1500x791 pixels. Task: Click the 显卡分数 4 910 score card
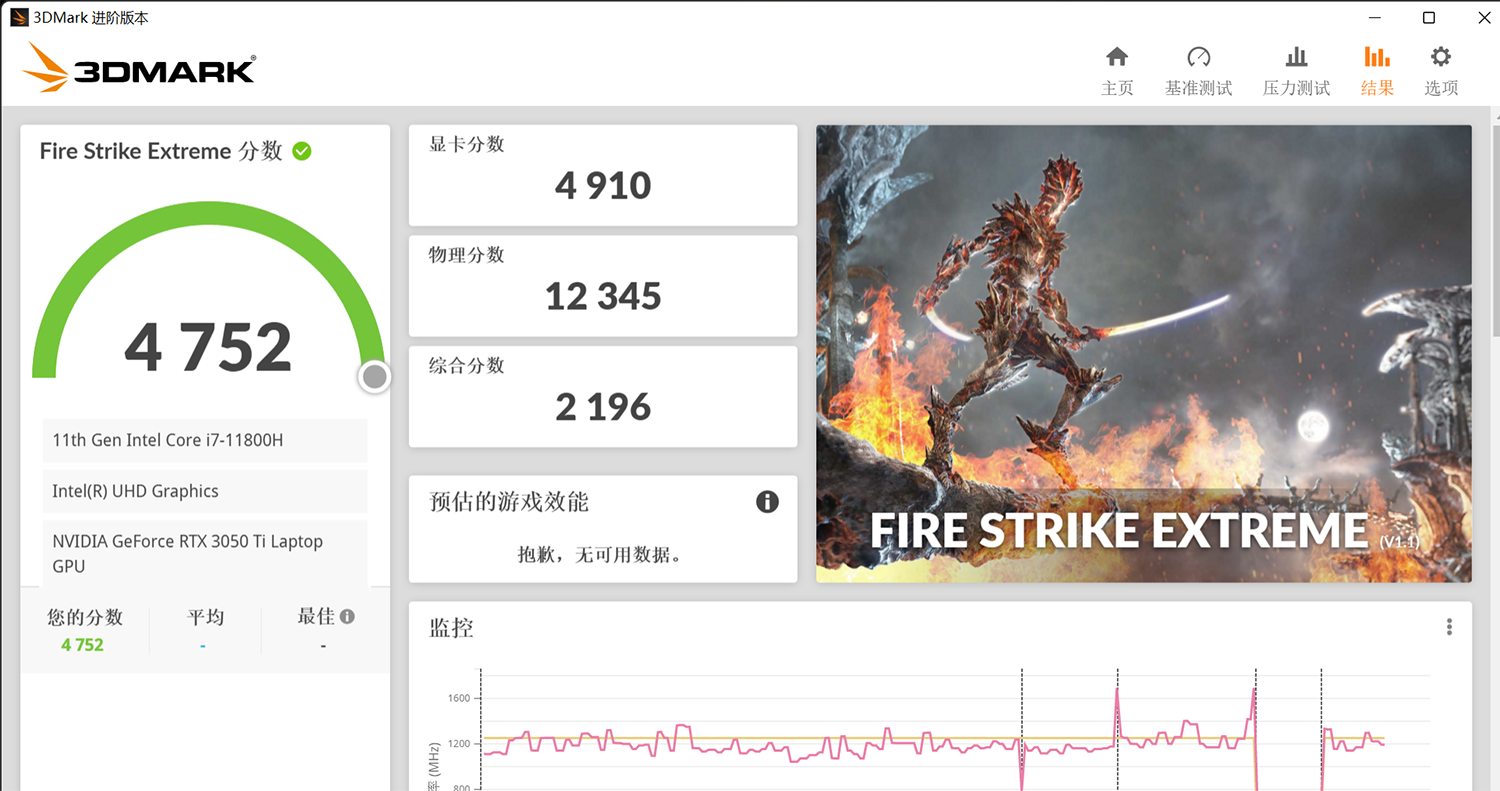603,175
